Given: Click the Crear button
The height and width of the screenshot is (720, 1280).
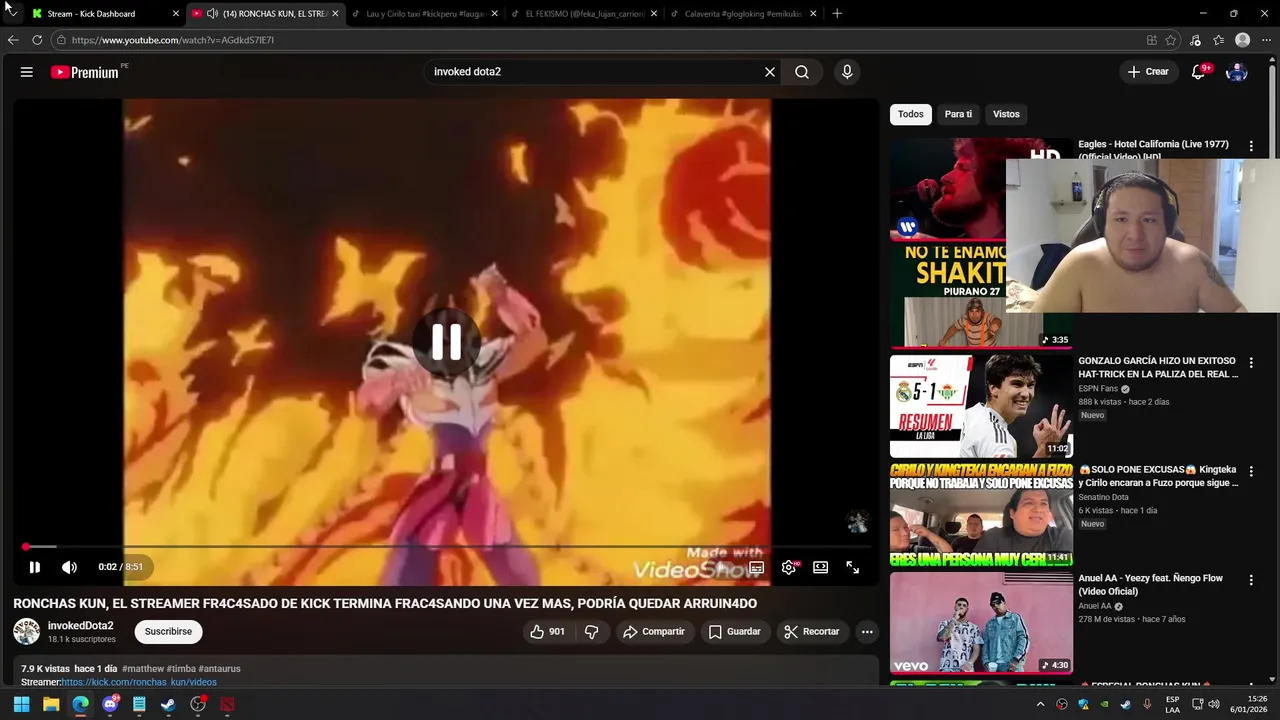Looking at the screenshot, I should 1148,72.
